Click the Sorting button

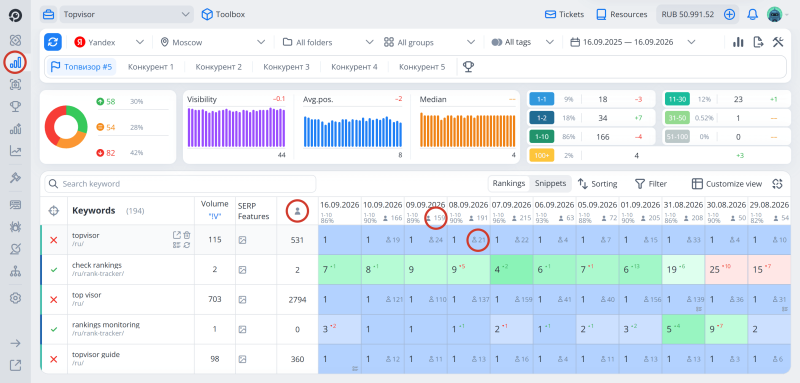(x=597, y=184)
